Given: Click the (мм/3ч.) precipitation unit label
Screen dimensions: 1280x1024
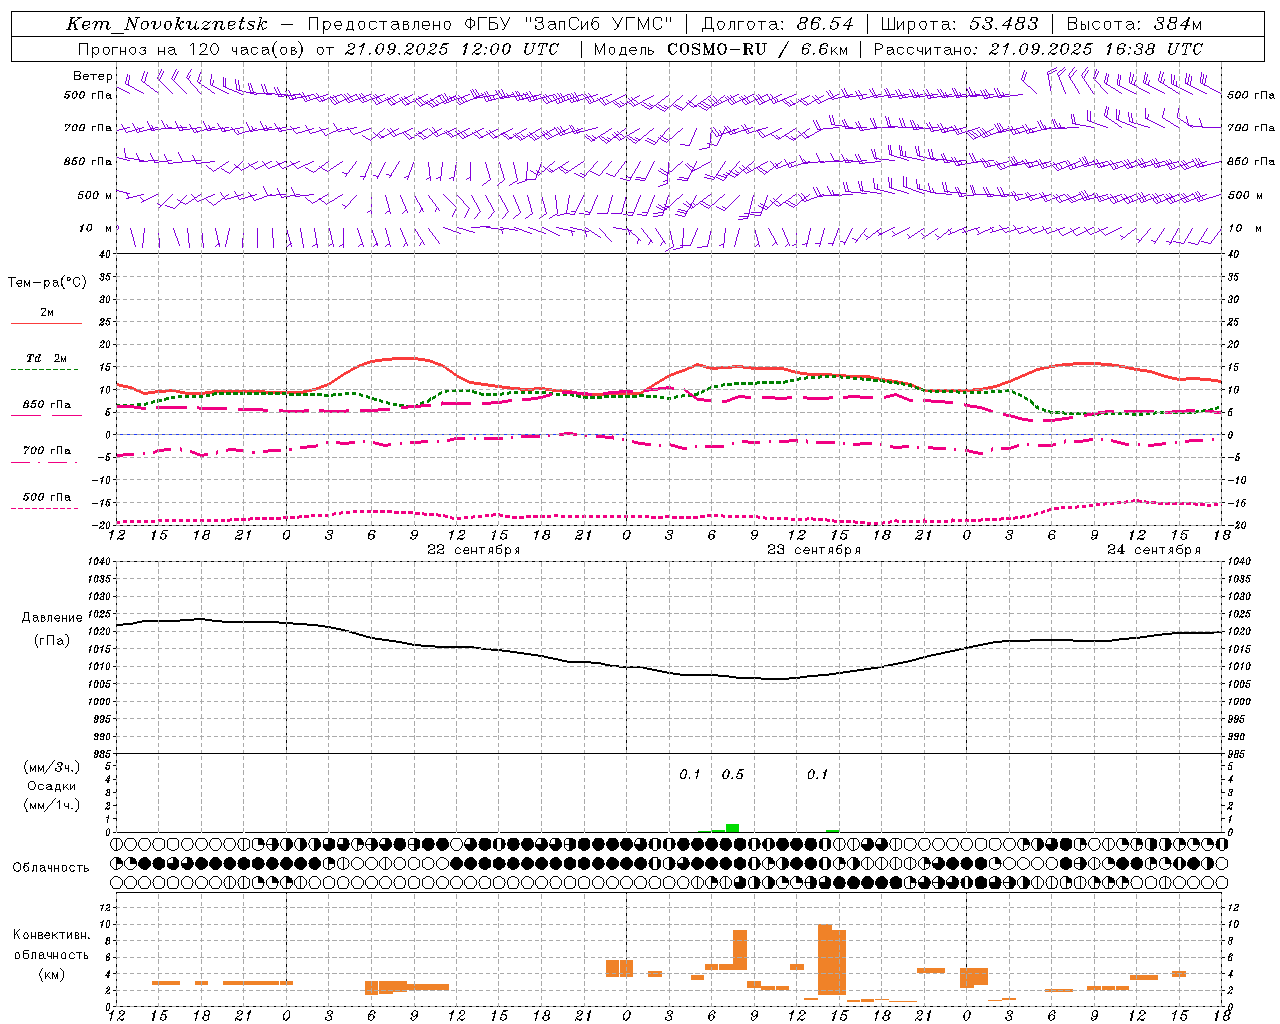Looking at the screenshot, I should coord(52,767).
